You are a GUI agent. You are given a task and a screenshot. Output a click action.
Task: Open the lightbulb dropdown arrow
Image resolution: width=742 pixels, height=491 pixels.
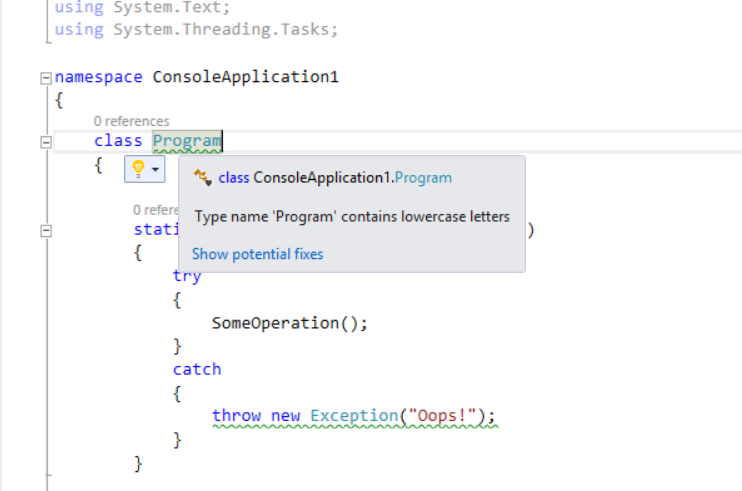click(155, 169)
